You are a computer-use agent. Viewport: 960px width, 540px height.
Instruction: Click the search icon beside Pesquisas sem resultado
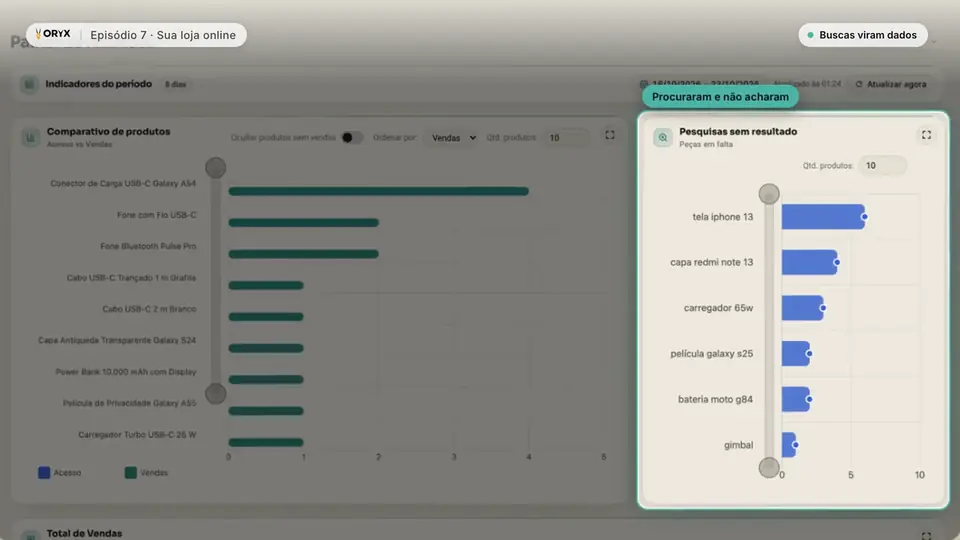click(x=662, y=137)
